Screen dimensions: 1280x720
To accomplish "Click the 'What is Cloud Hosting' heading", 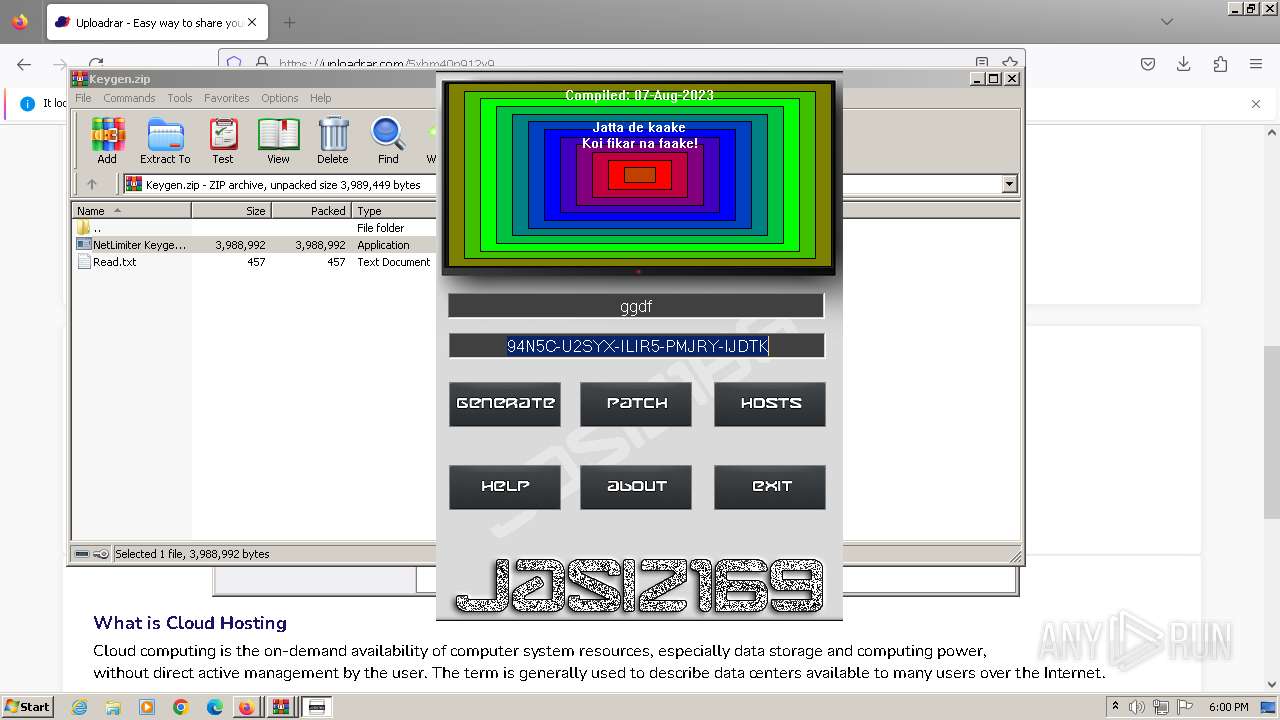I will point(190,623).
